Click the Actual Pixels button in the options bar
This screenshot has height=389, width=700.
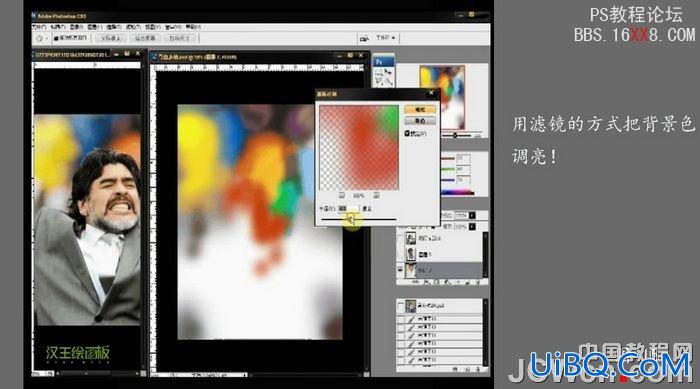pyautogui.click(x=111, y=38)
